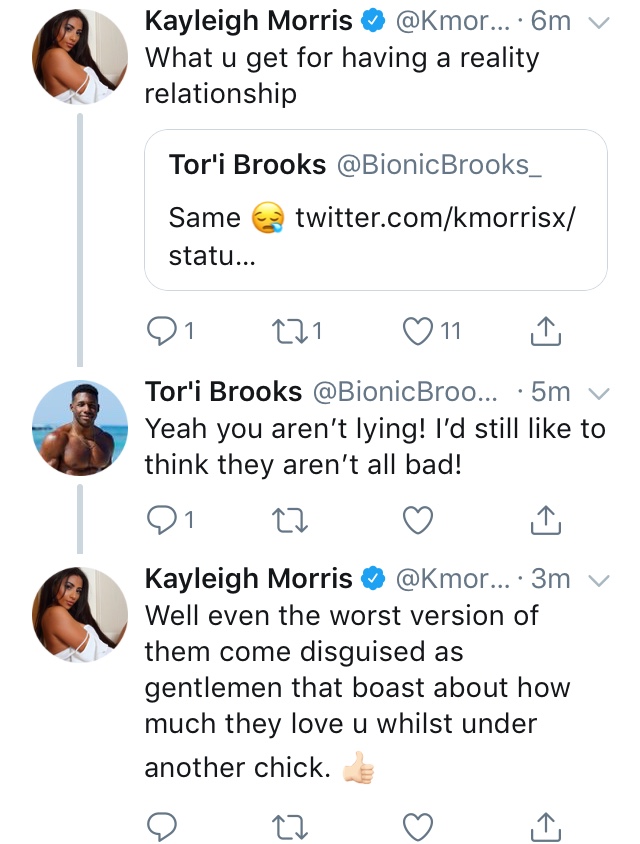This screenshot has width=640, height=844.
Task: Retweet Tor'i Brooks' reply
Action: [x=289, y=521]
